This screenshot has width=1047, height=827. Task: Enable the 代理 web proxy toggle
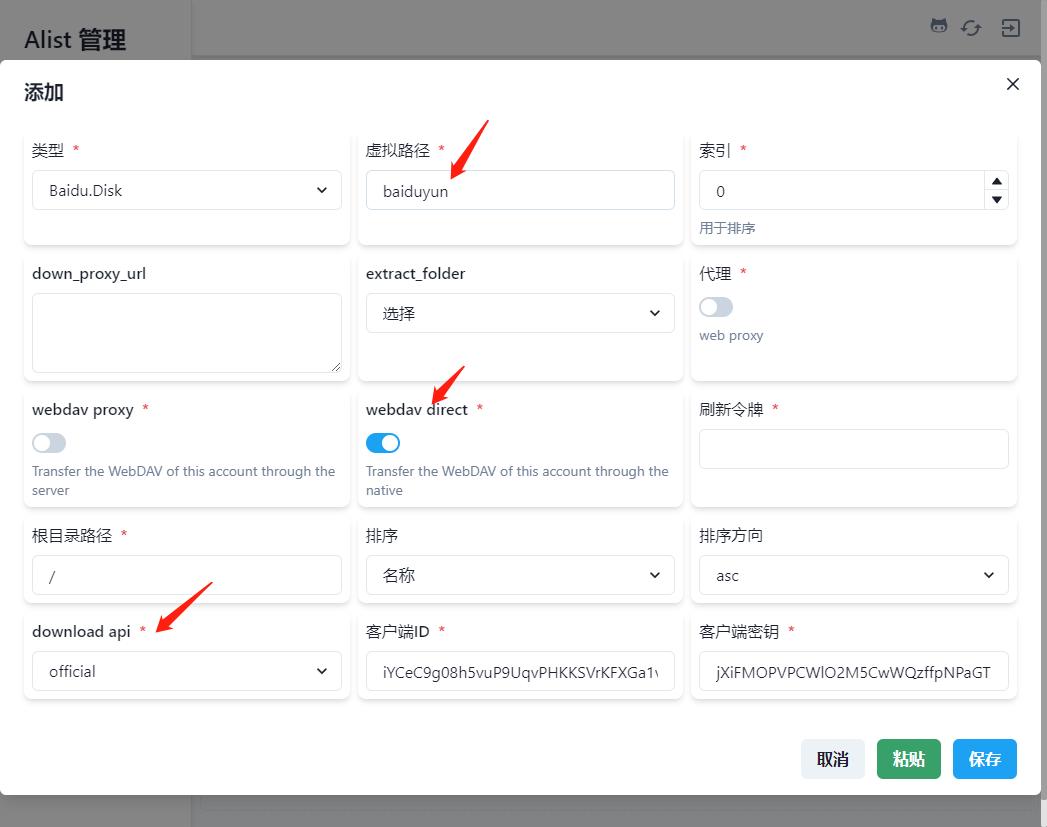[716, 307]
